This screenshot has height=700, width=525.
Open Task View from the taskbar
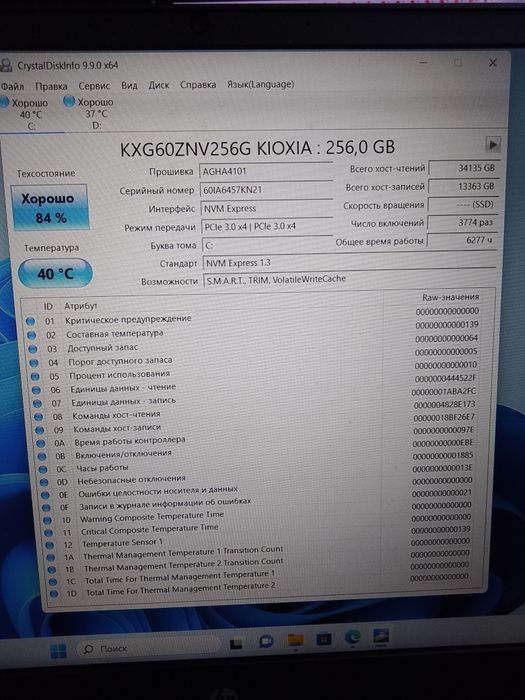pyautogui.click(x=236, y=643)
